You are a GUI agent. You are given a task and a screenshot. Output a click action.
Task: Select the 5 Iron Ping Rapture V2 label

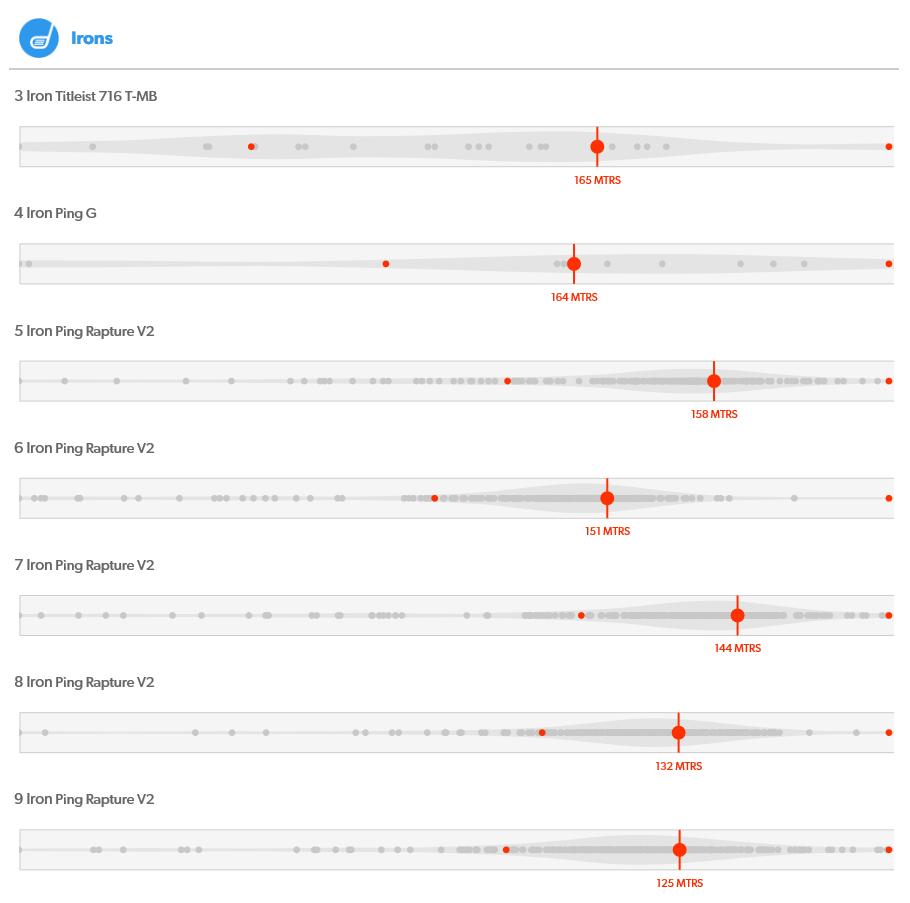pos(85,331)
